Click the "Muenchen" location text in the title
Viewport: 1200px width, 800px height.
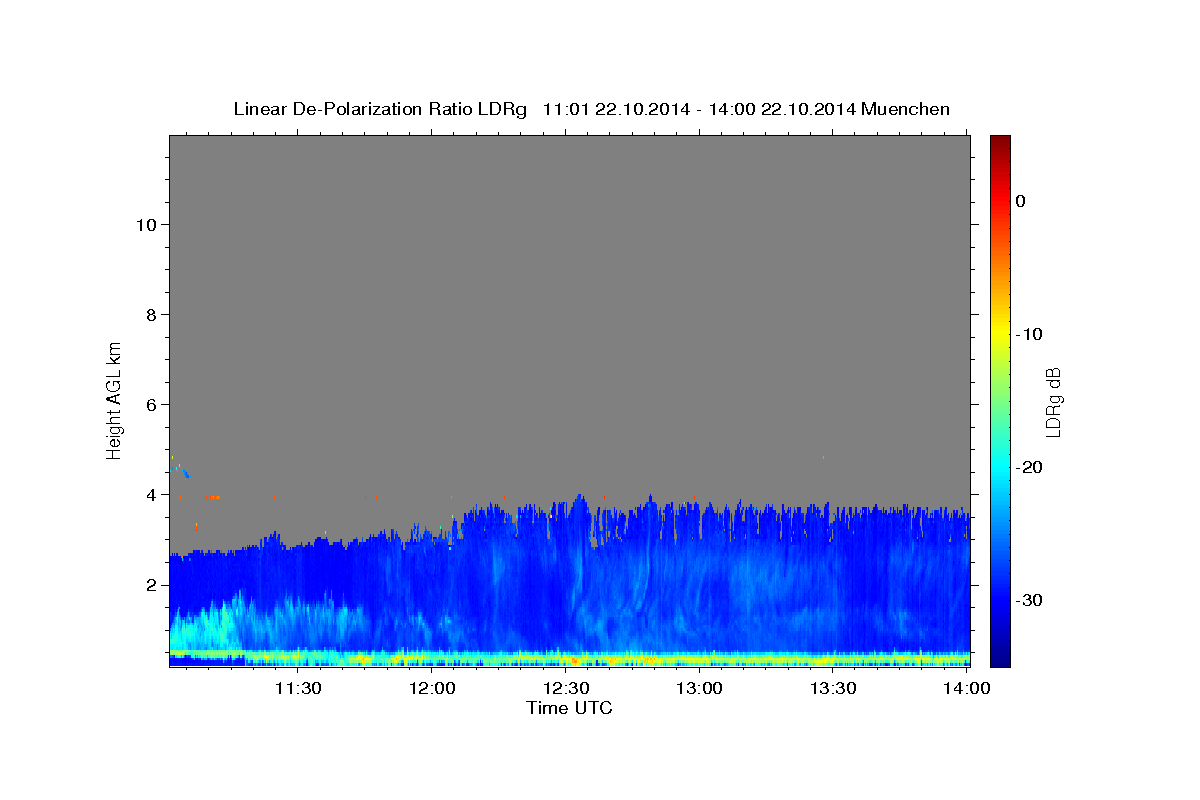click(x=906, y=109)
